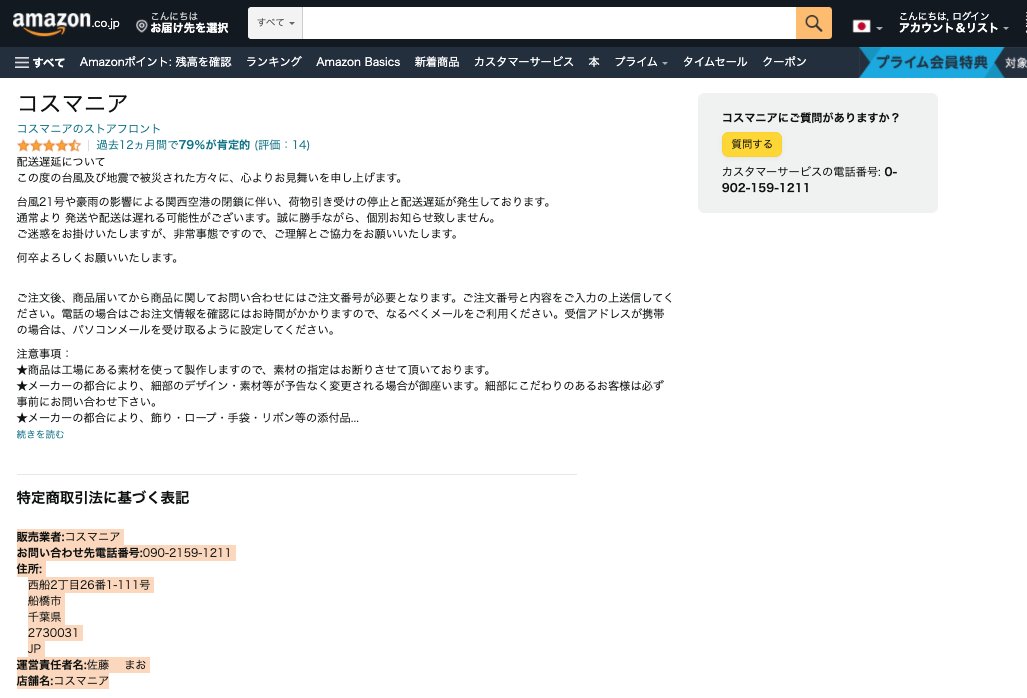Viewport: 1027px width, 698px height.
Task: Click the 090-2159-1211 contact number
Action: [187, 553]
